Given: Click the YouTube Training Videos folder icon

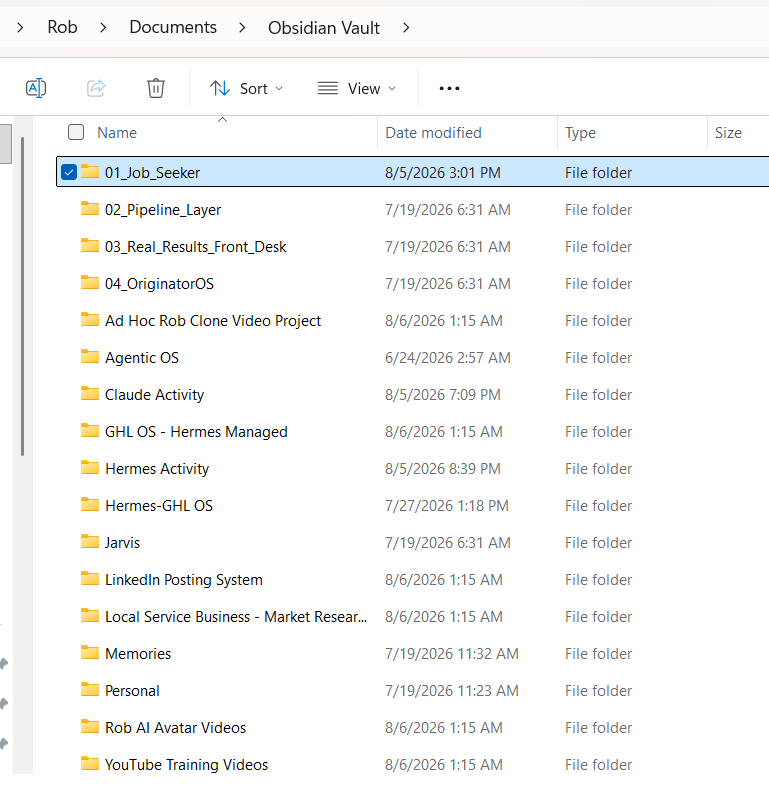Looking at the screenshot, I should point(90,764).
